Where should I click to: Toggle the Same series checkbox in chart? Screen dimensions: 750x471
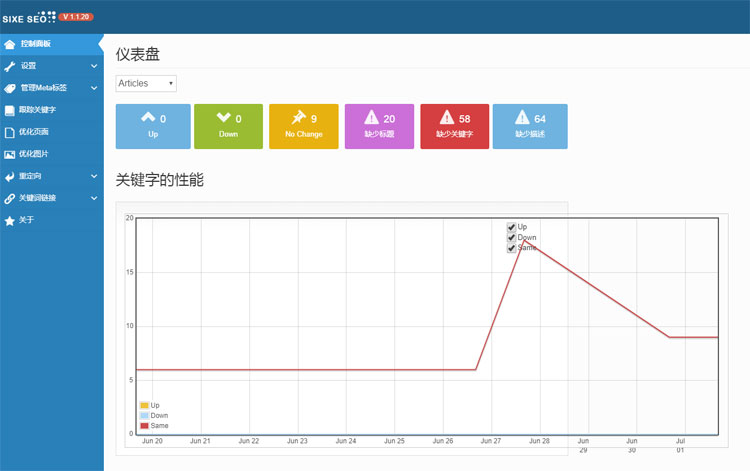512,247
